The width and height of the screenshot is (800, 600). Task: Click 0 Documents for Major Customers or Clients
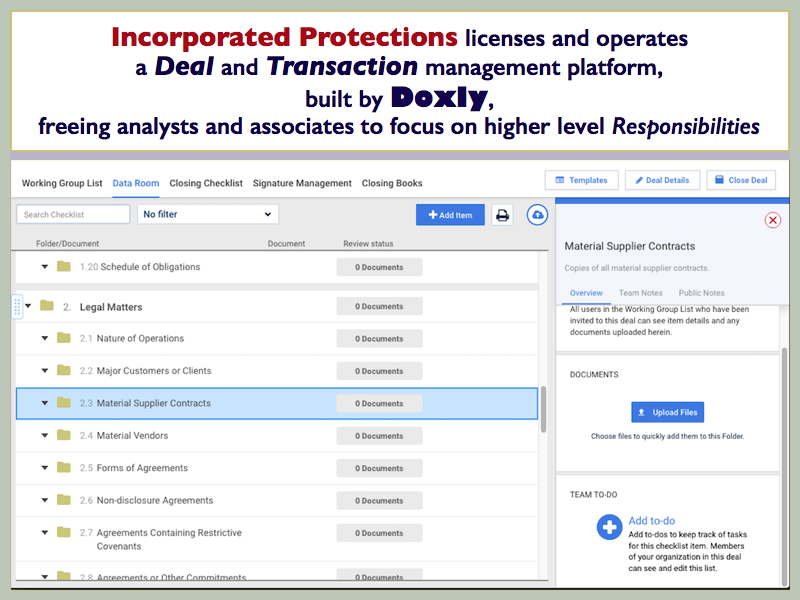[379, 371]
